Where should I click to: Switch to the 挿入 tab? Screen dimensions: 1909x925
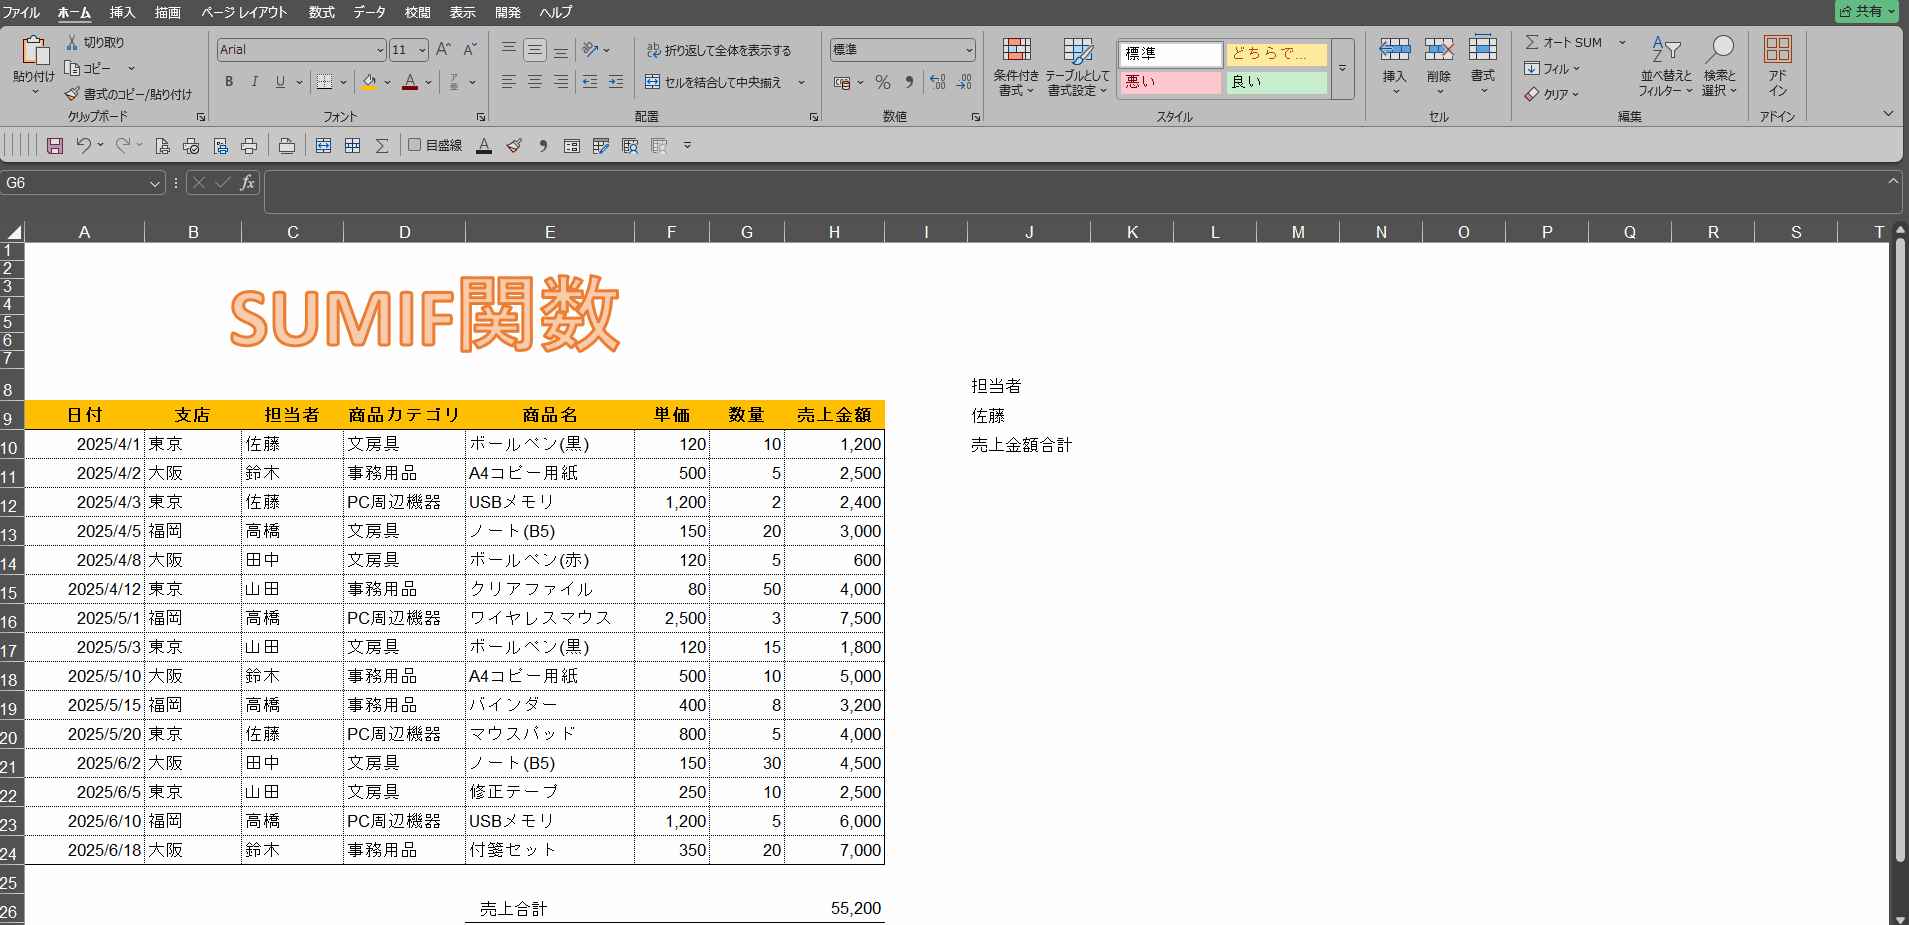click(122, 12)
